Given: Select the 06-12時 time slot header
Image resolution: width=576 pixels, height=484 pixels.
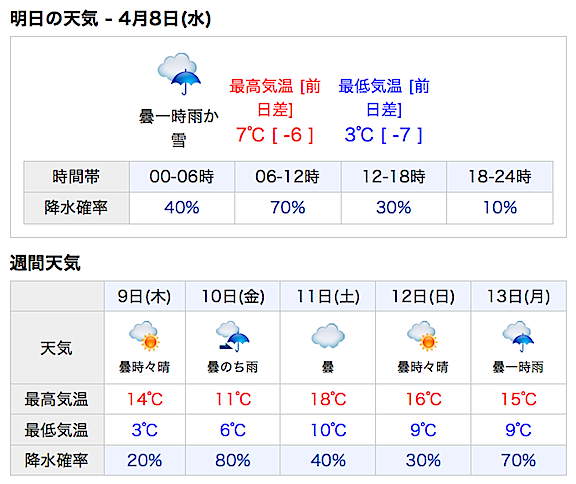Looking at the screenshot, I should pyautogui.click(x=288, y=177).
